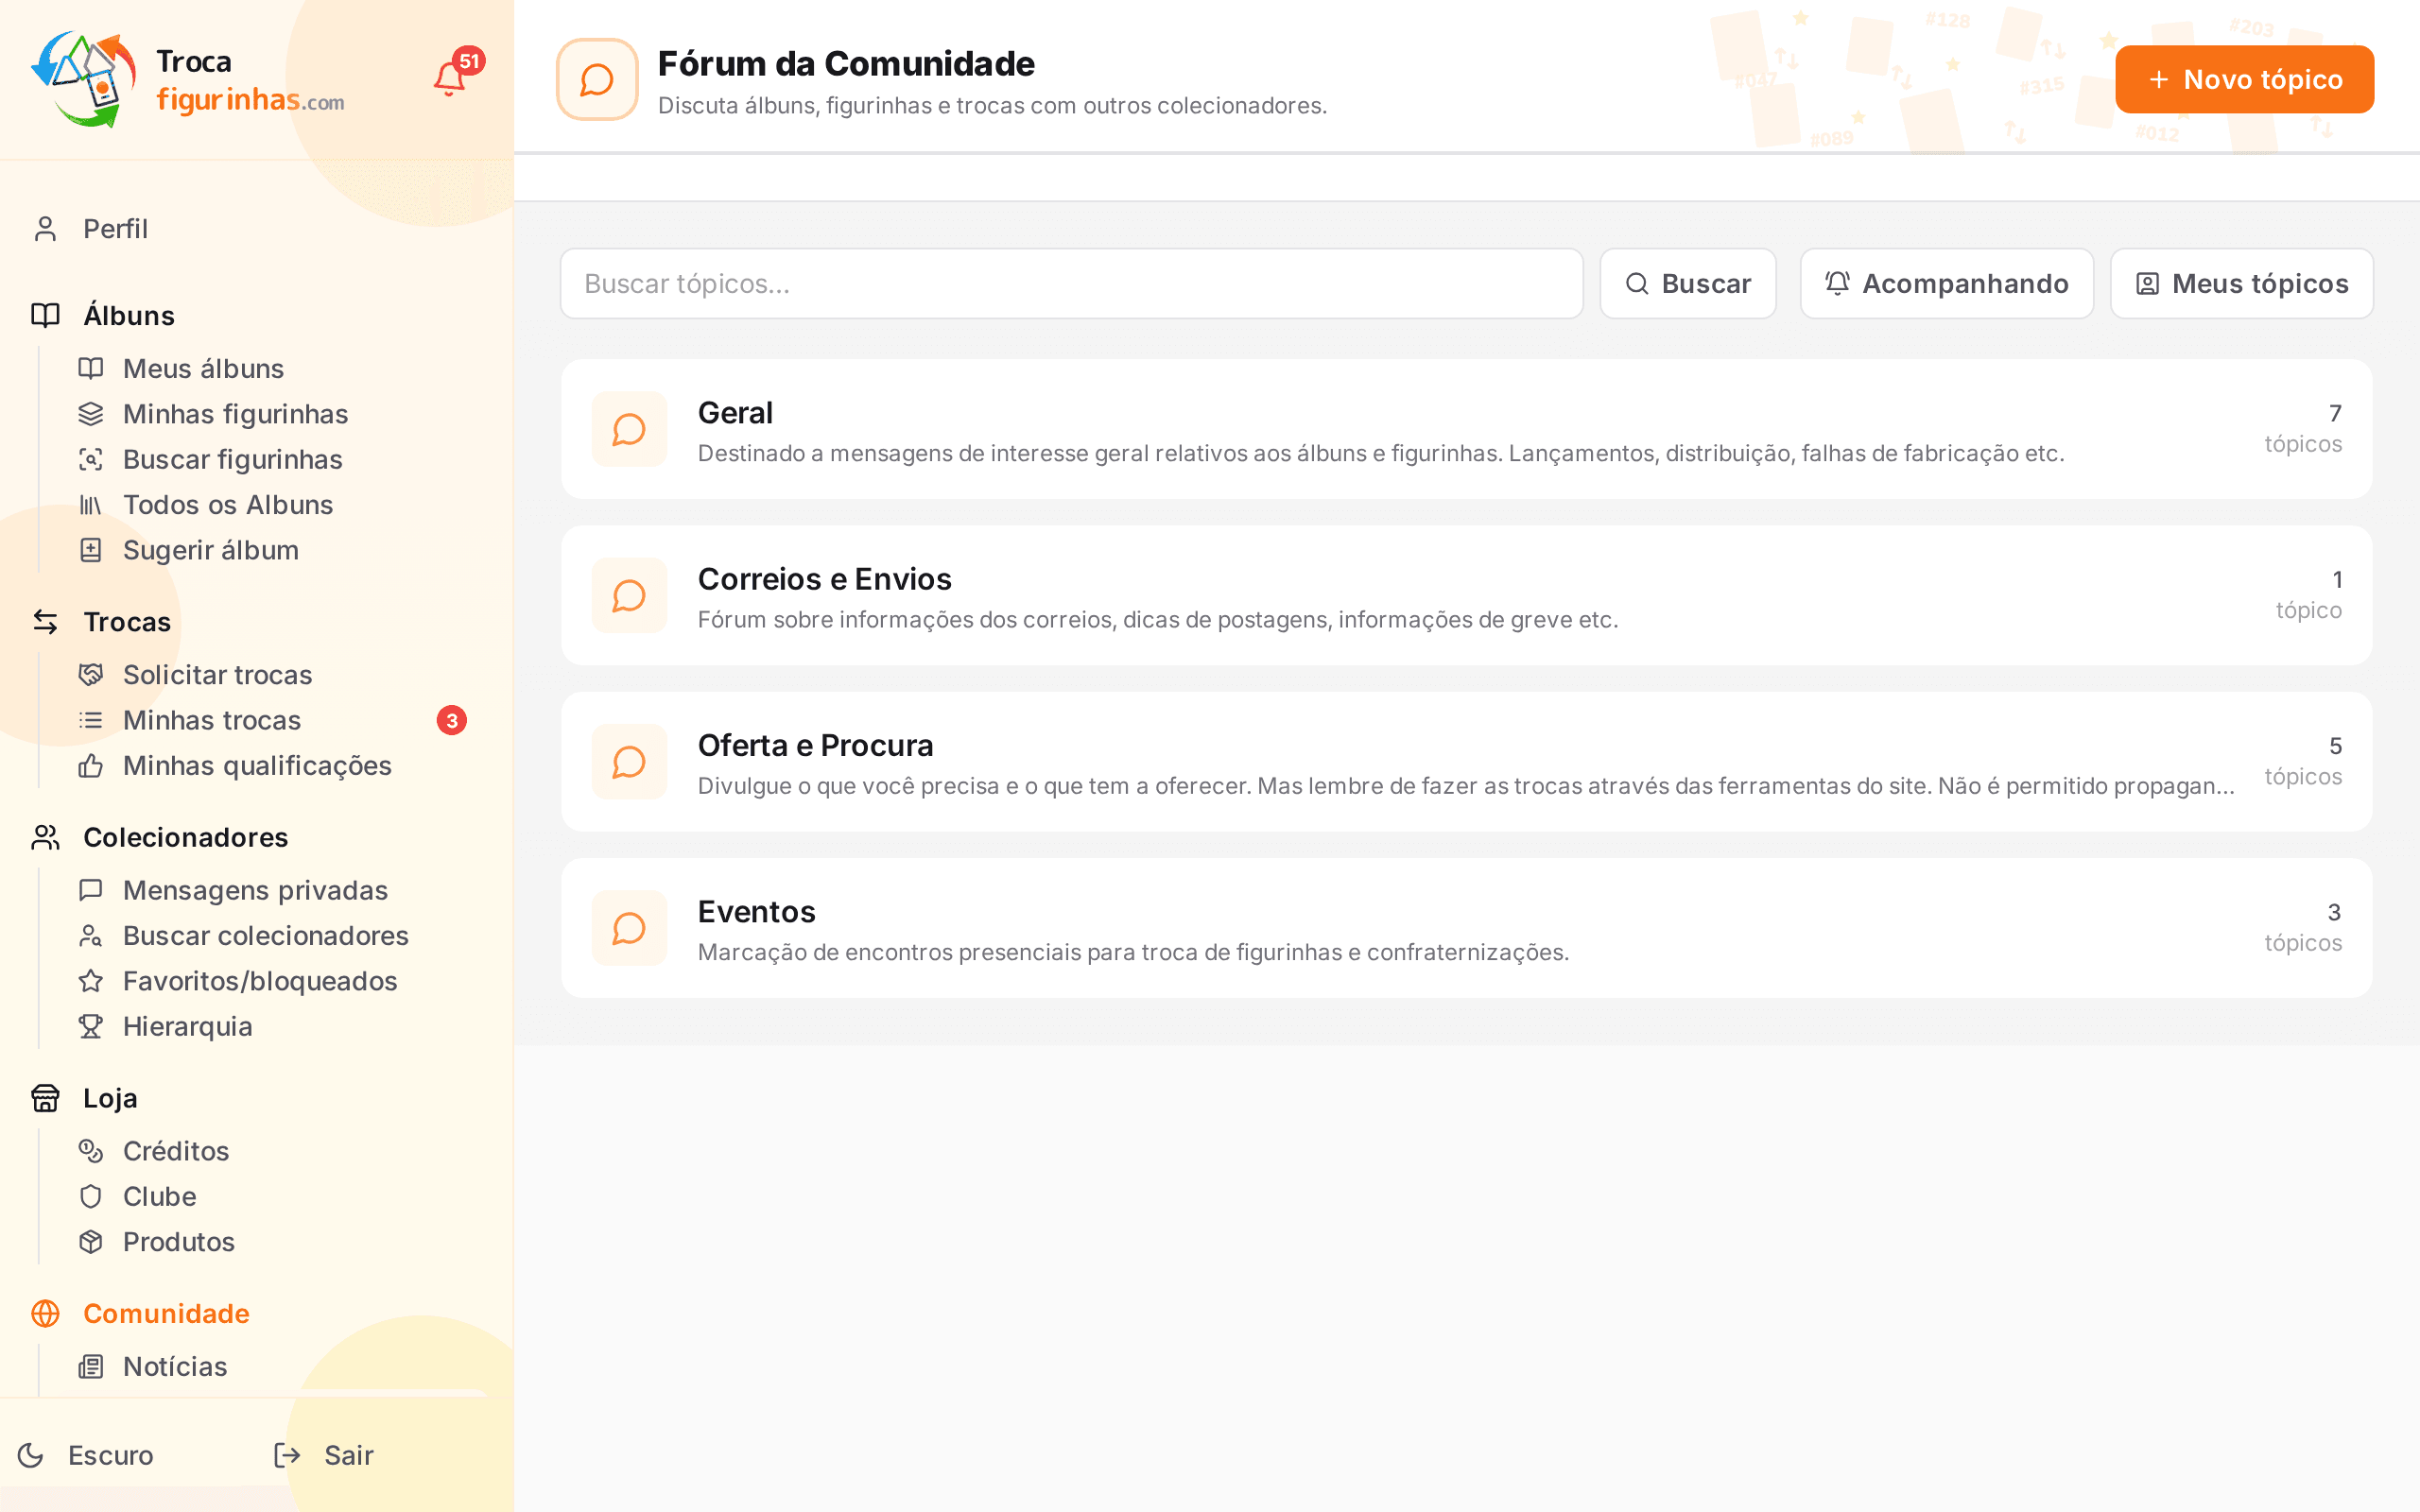Click the Álbuns book icon
2420x1512 pixels.
coord(45,315)
